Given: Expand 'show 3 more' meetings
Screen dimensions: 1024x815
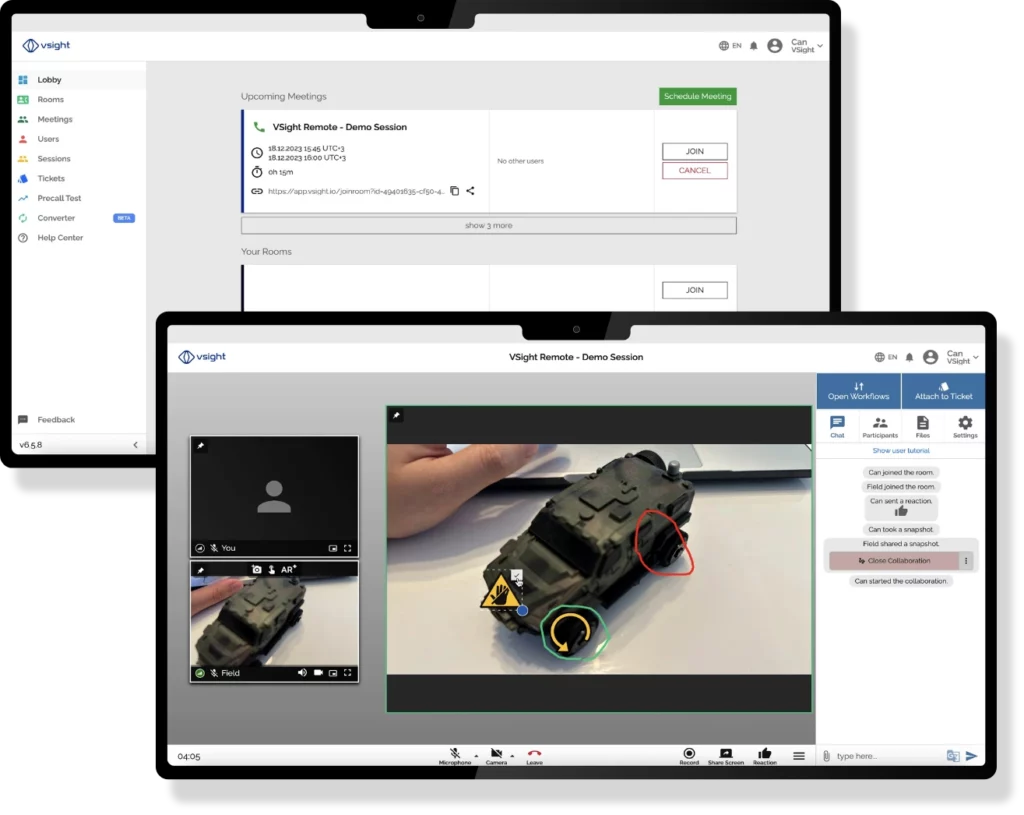Looking at the screenshot, I should tap(488, 225).
